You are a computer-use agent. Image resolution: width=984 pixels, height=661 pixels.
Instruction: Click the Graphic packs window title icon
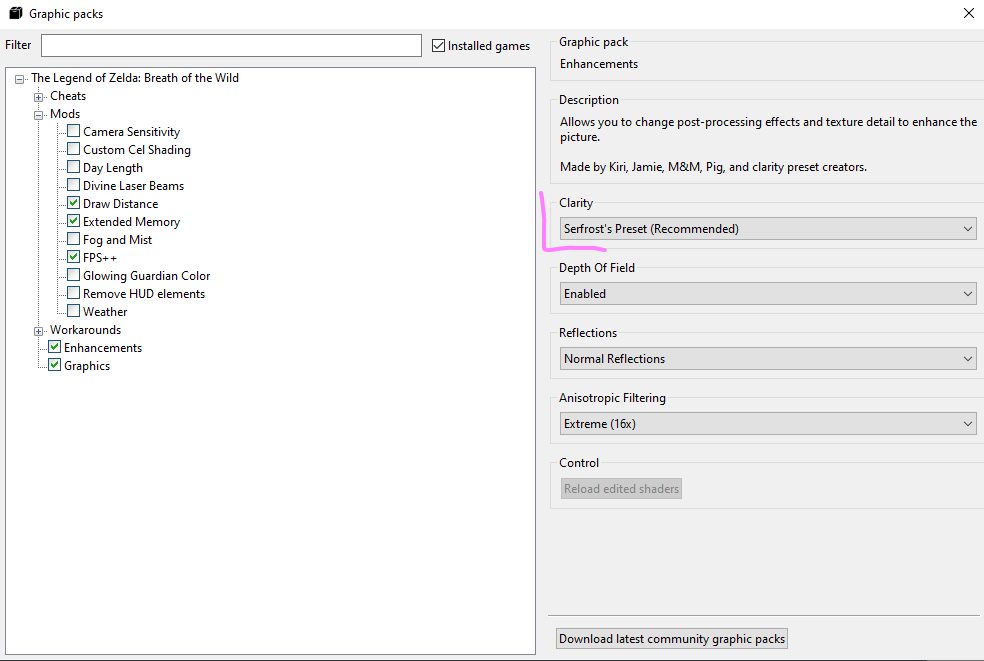point(16,13)
